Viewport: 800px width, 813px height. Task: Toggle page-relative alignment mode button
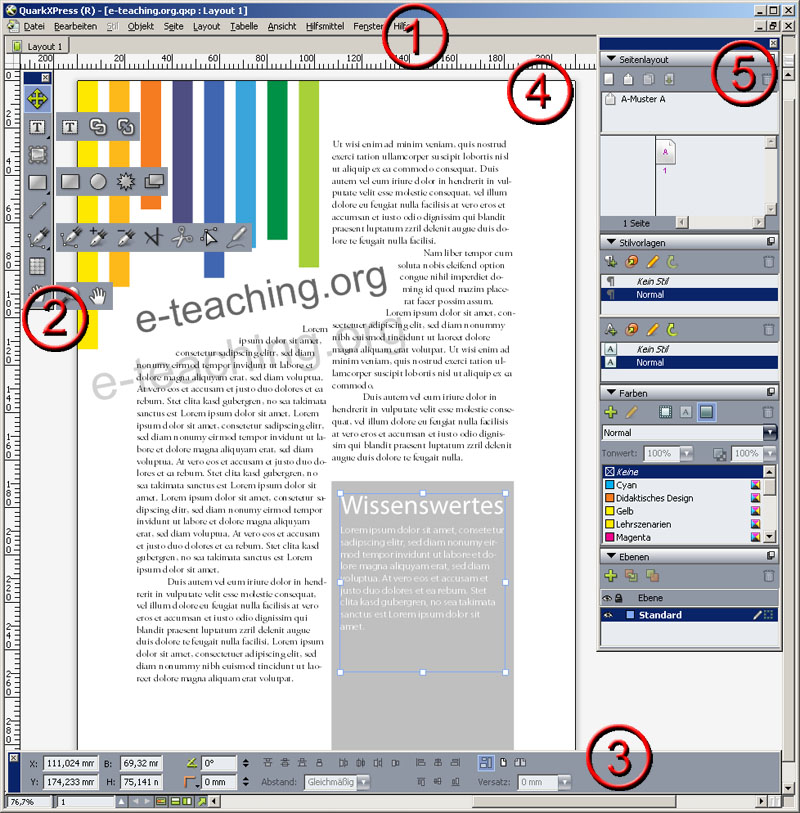click(503, 762)
